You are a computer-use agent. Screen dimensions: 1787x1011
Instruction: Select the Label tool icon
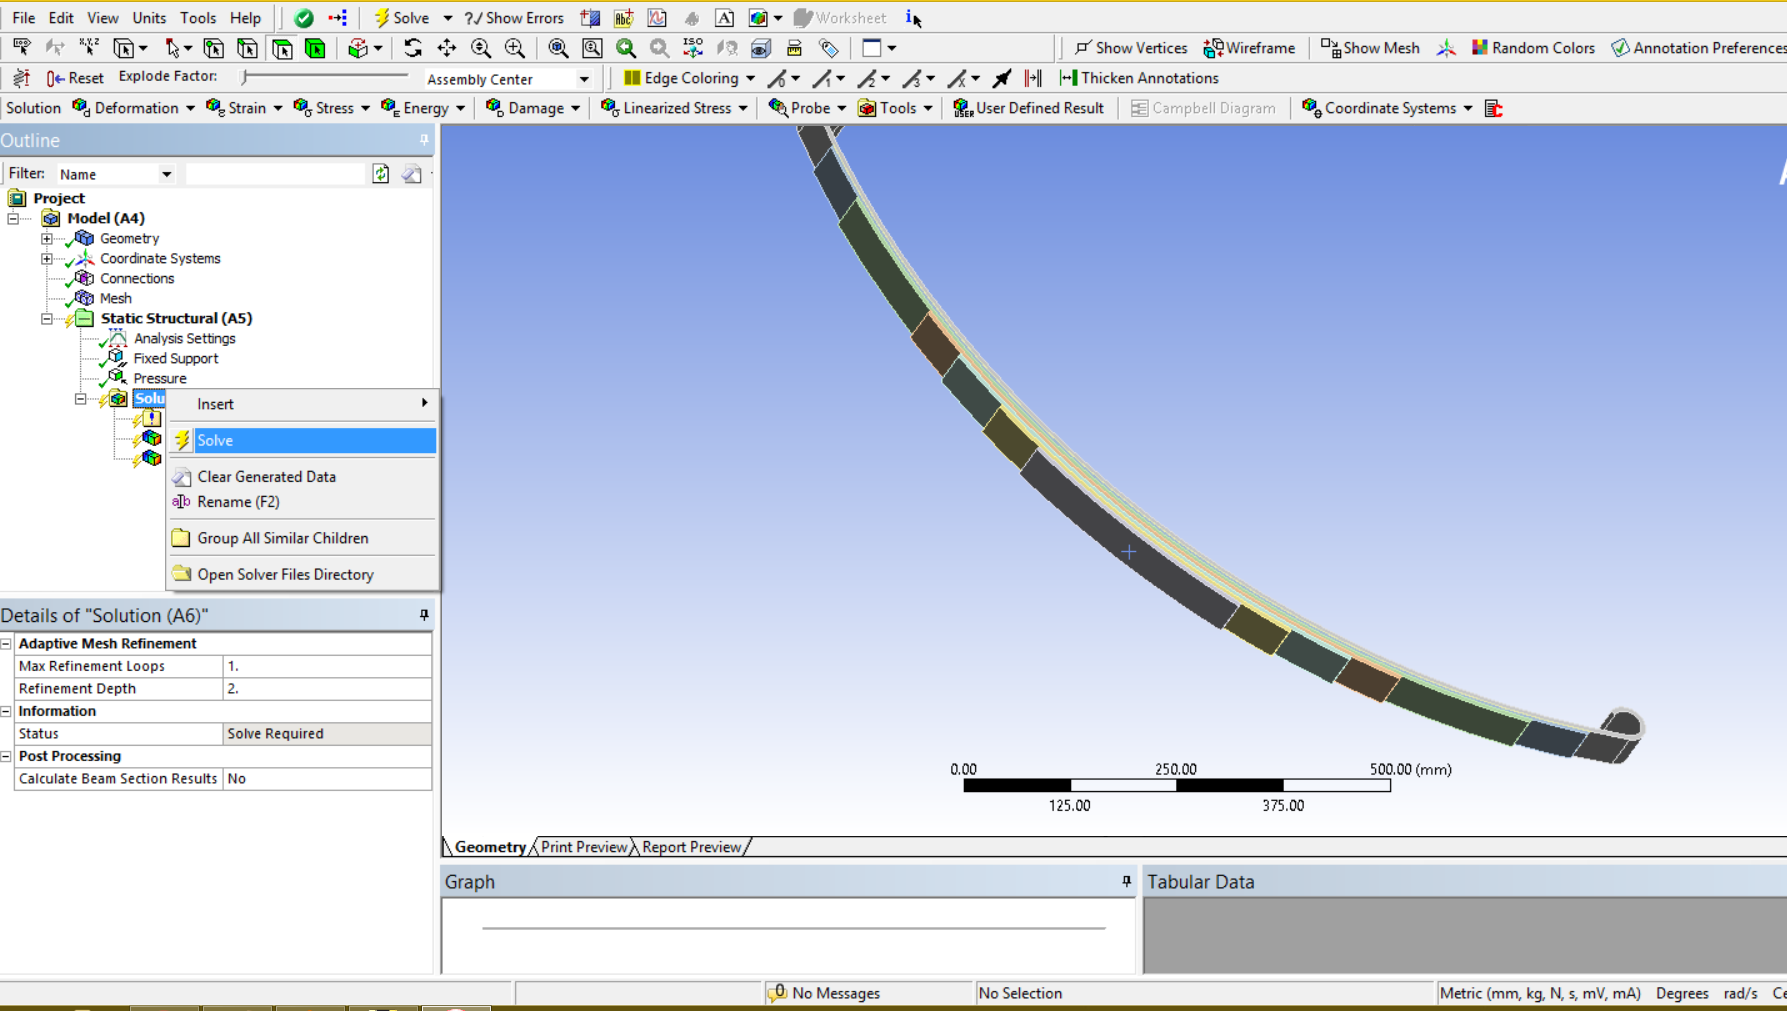tap(22, 48)
